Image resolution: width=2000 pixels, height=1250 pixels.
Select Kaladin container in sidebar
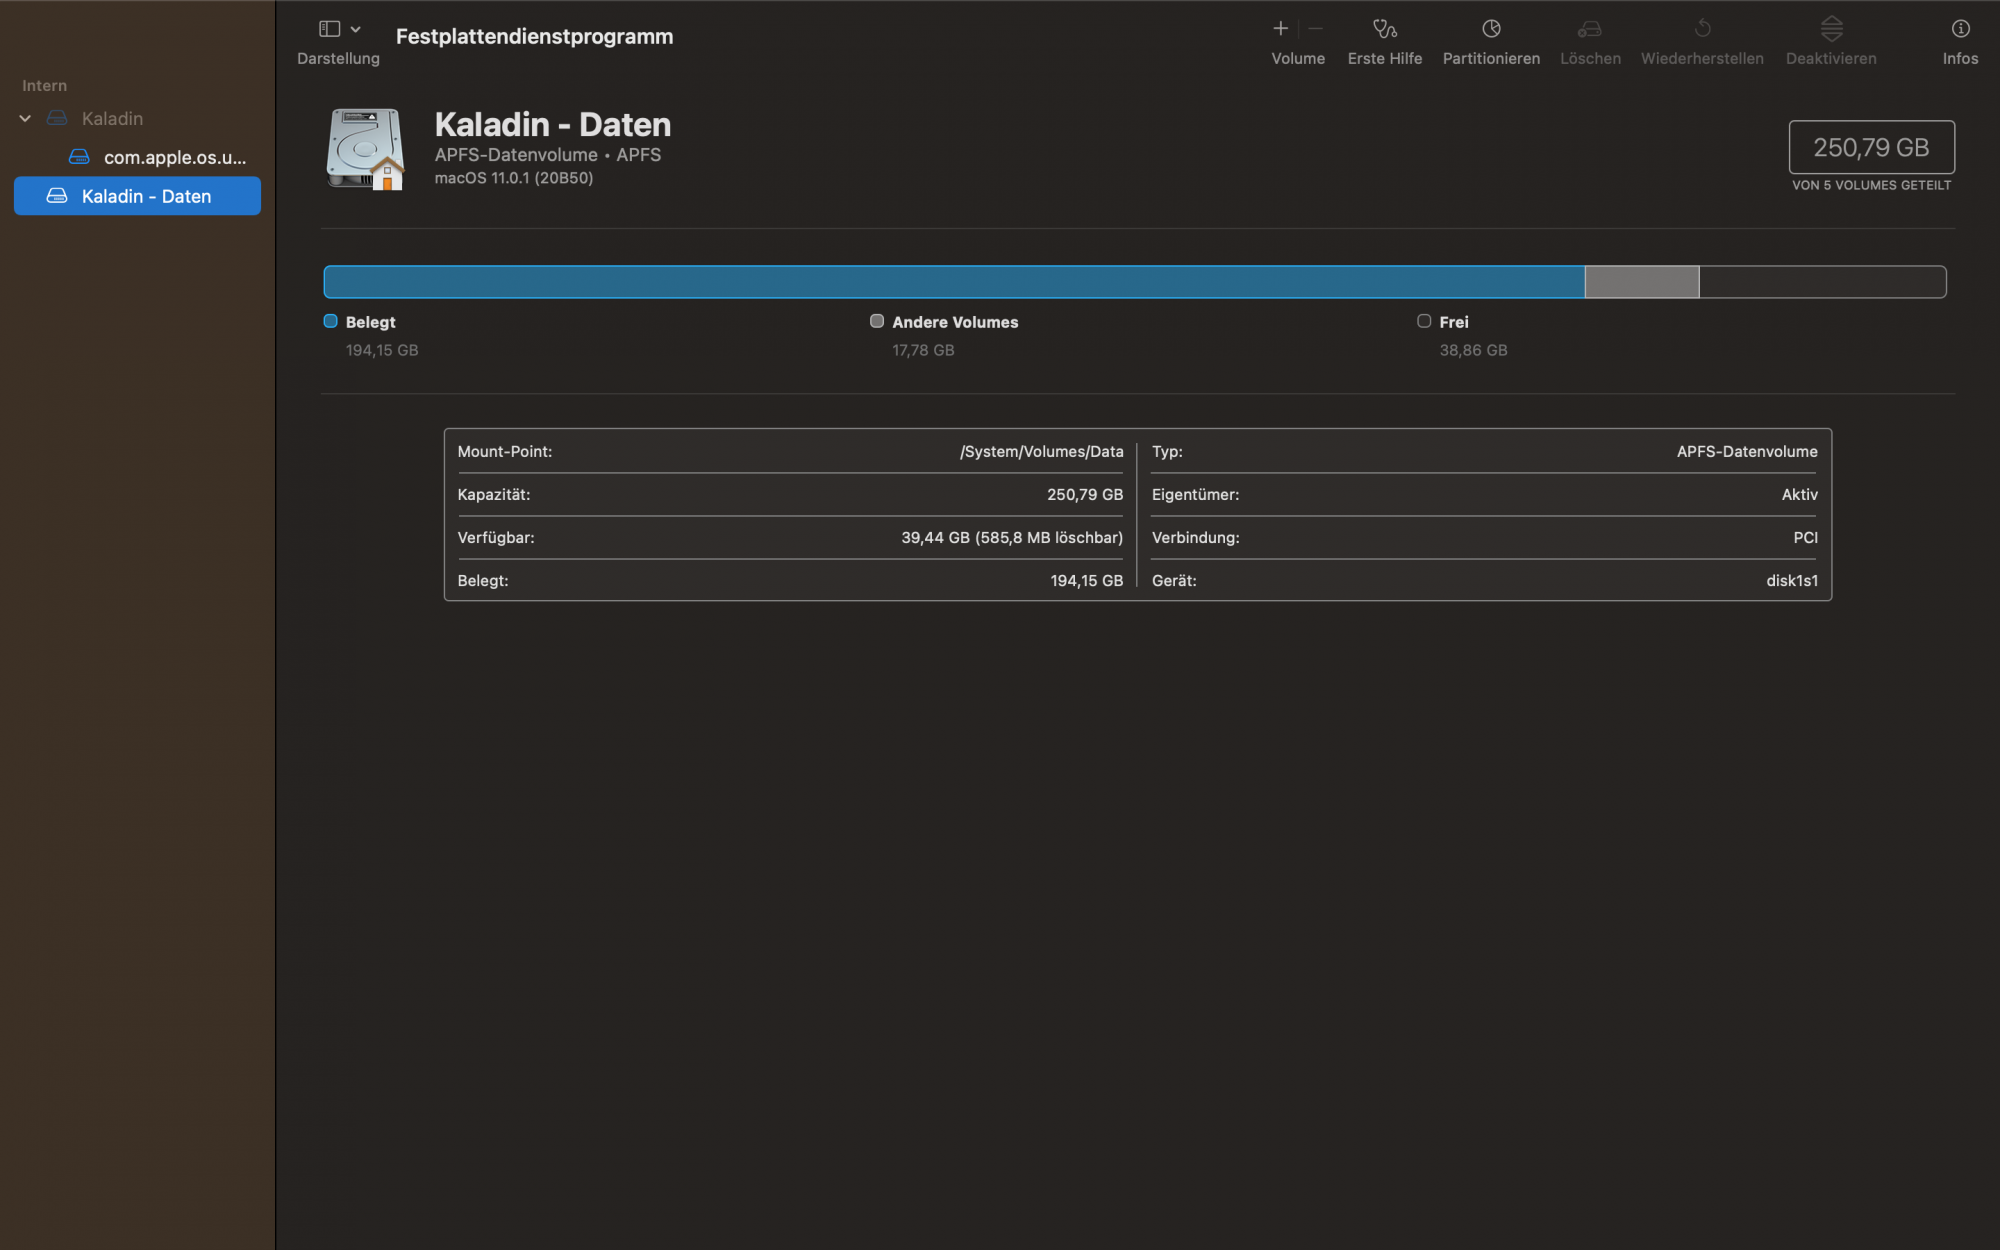[112, 118]
